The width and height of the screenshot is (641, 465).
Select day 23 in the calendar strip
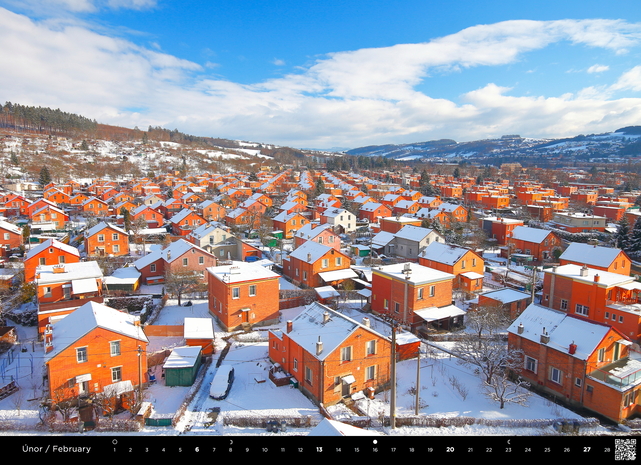[x=508, y=450]
